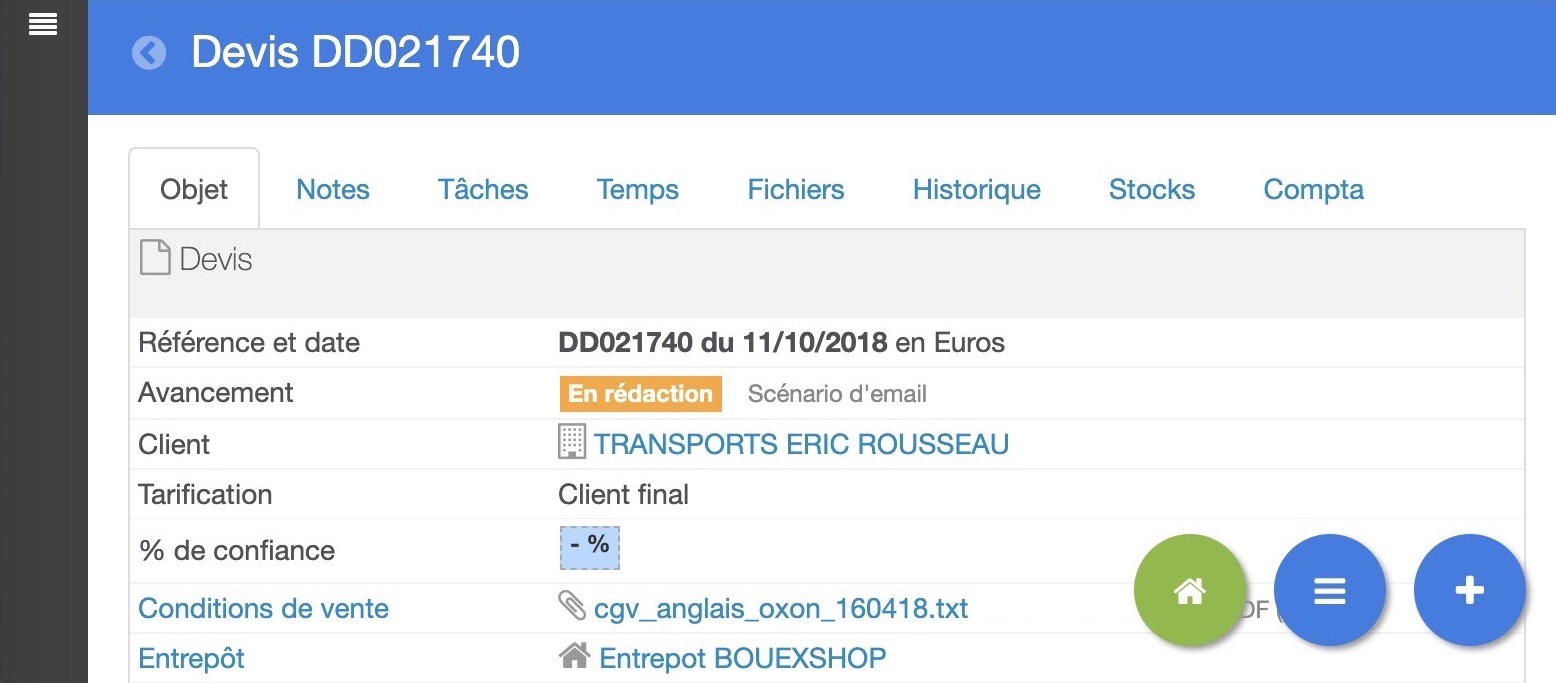Viewport: 1556px width, 683px height.
Task: Click the back arrow beside Devis DD021740
Action: (149, 53)
